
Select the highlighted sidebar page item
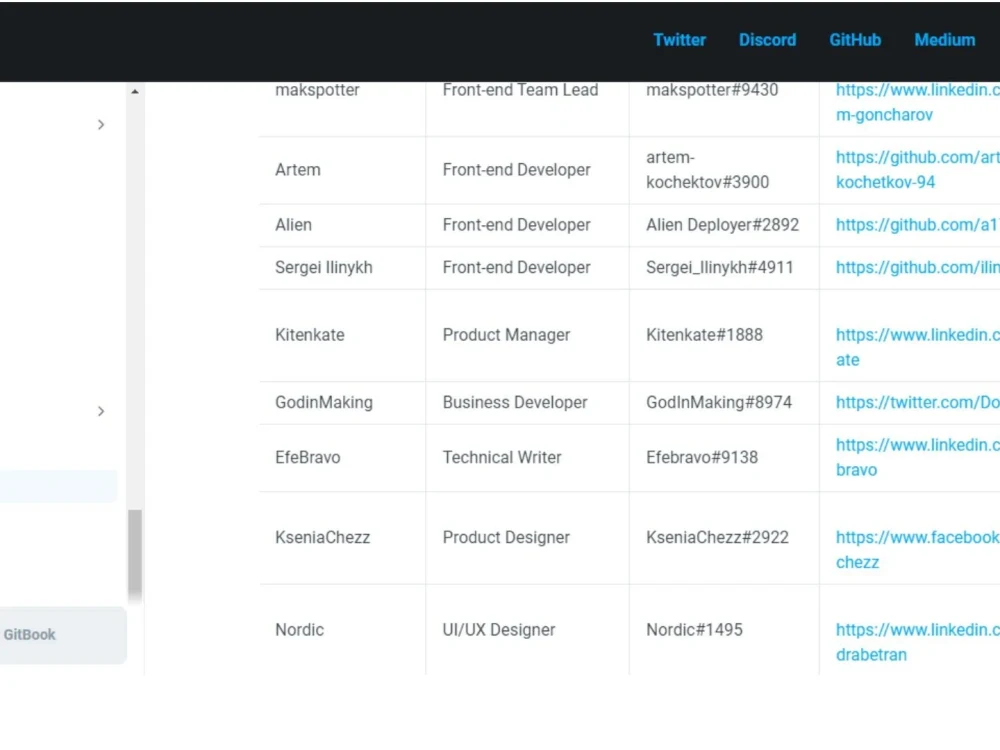click(58, 486)
